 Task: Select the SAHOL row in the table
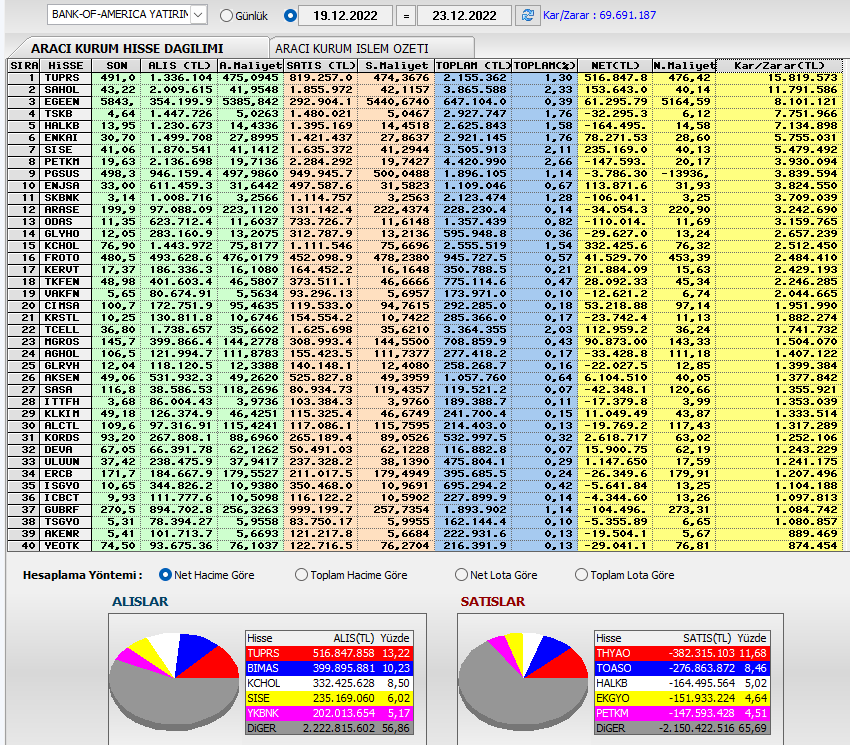click(425, 90)
